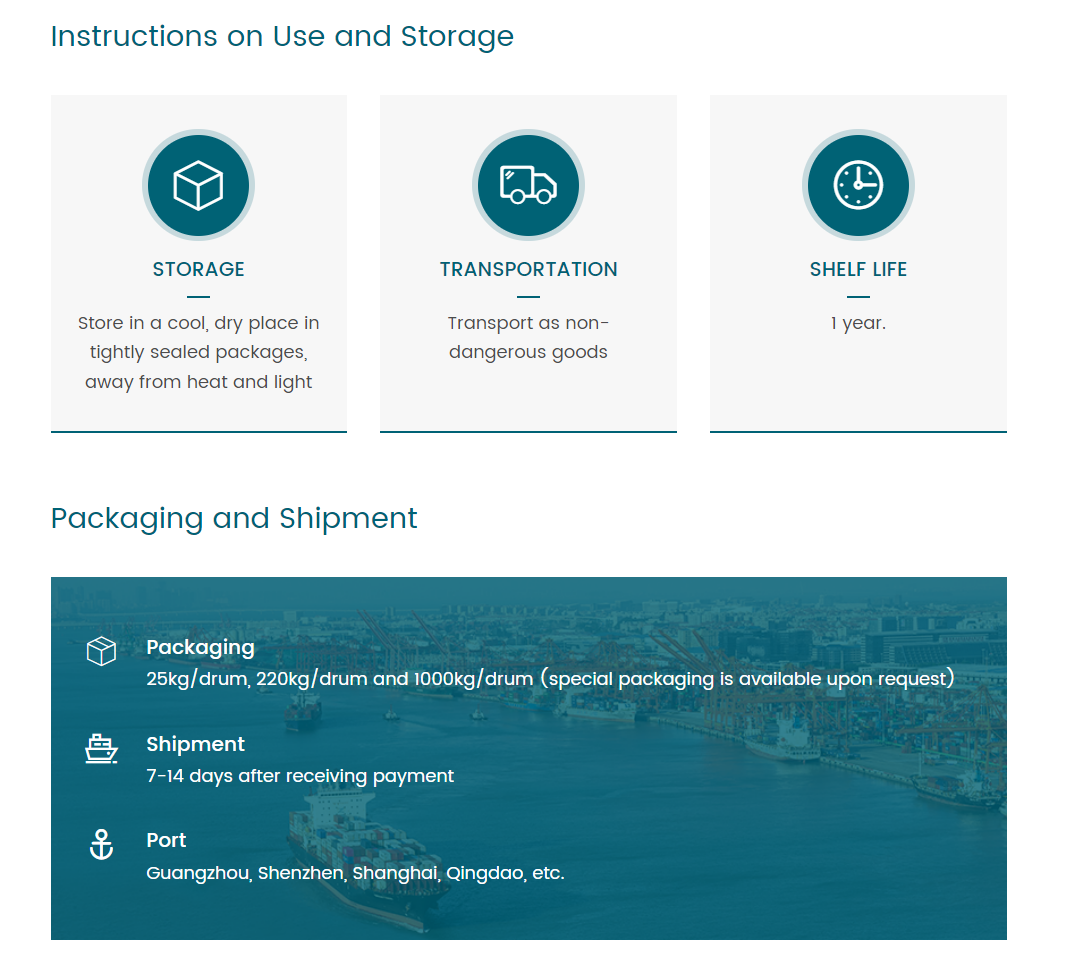This screenshot has width=1067, height=962.
Task: Click the storage instructions description text
Action: tap(198, 352)
